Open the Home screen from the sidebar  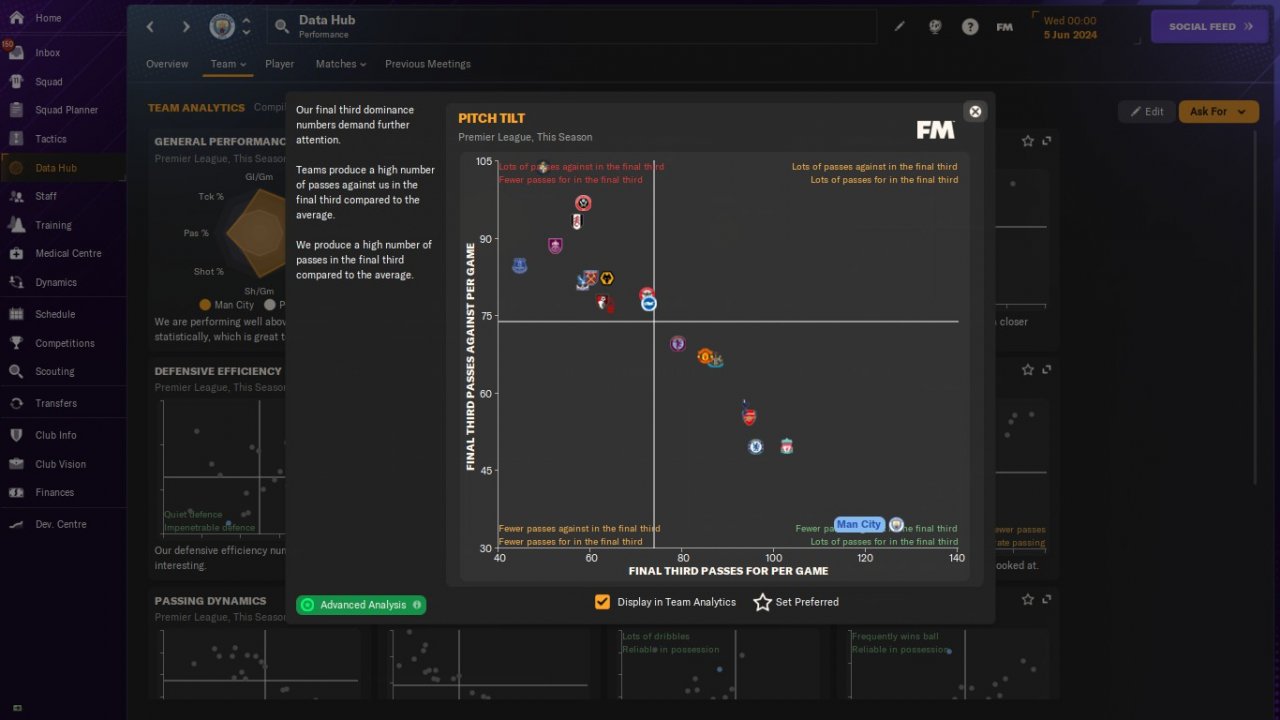coord(48,18)
